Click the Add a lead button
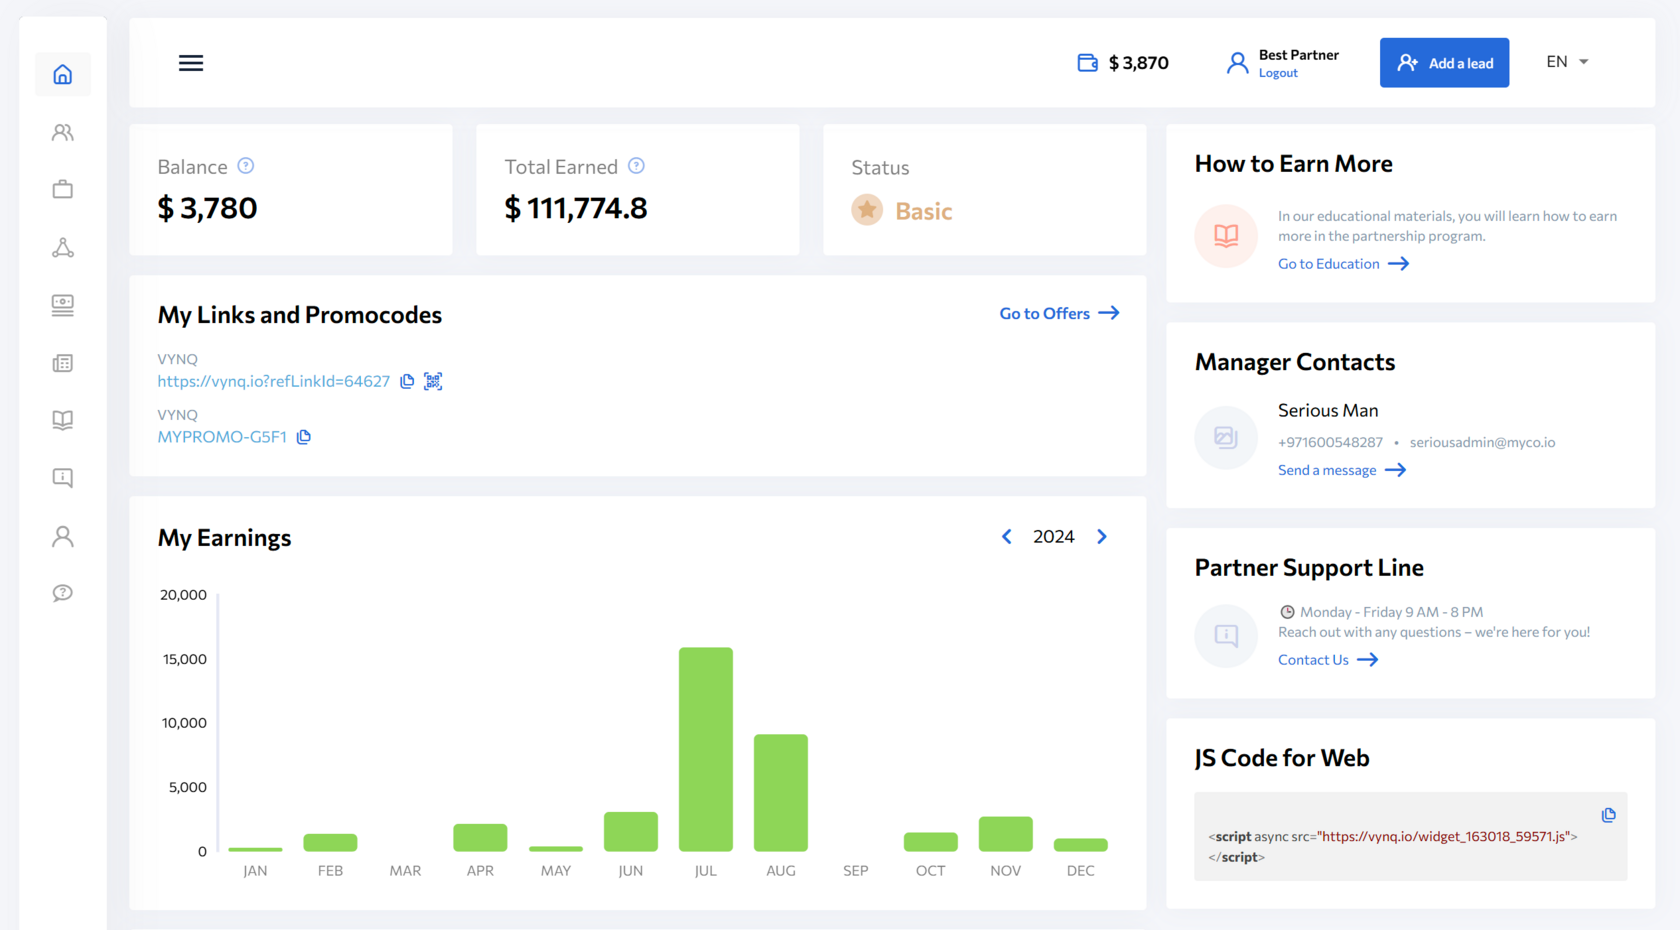This screenshot has height=930, width=1680. (1444, 63)
